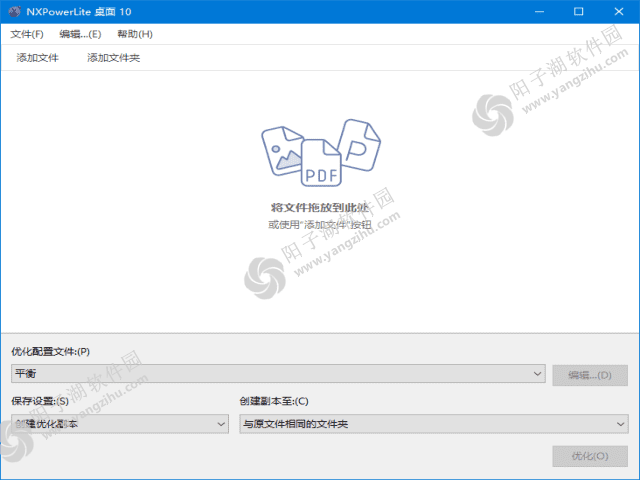Click the image file icon in drop area
640x480 pixels.
282,151
